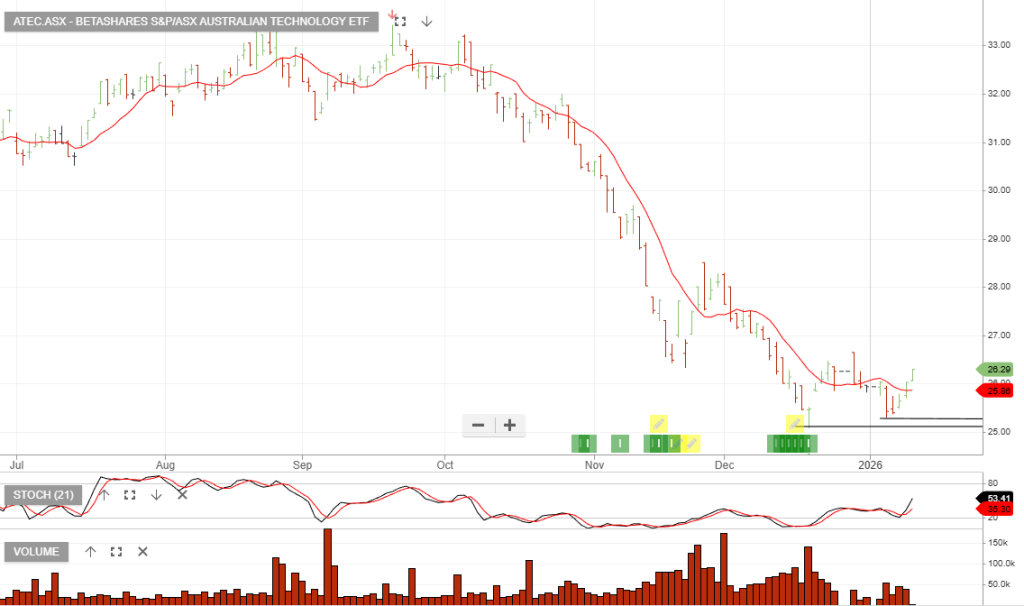This screenshot has height=606, width=1024.
Task: Close the VOLUME indicator panel
Action: [x=143, y=551]
